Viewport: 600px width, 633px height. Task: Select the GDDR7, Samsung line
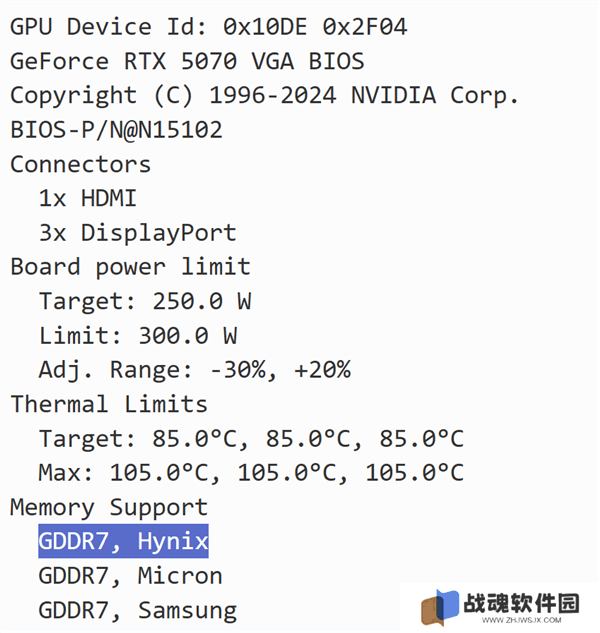(138, 610)
